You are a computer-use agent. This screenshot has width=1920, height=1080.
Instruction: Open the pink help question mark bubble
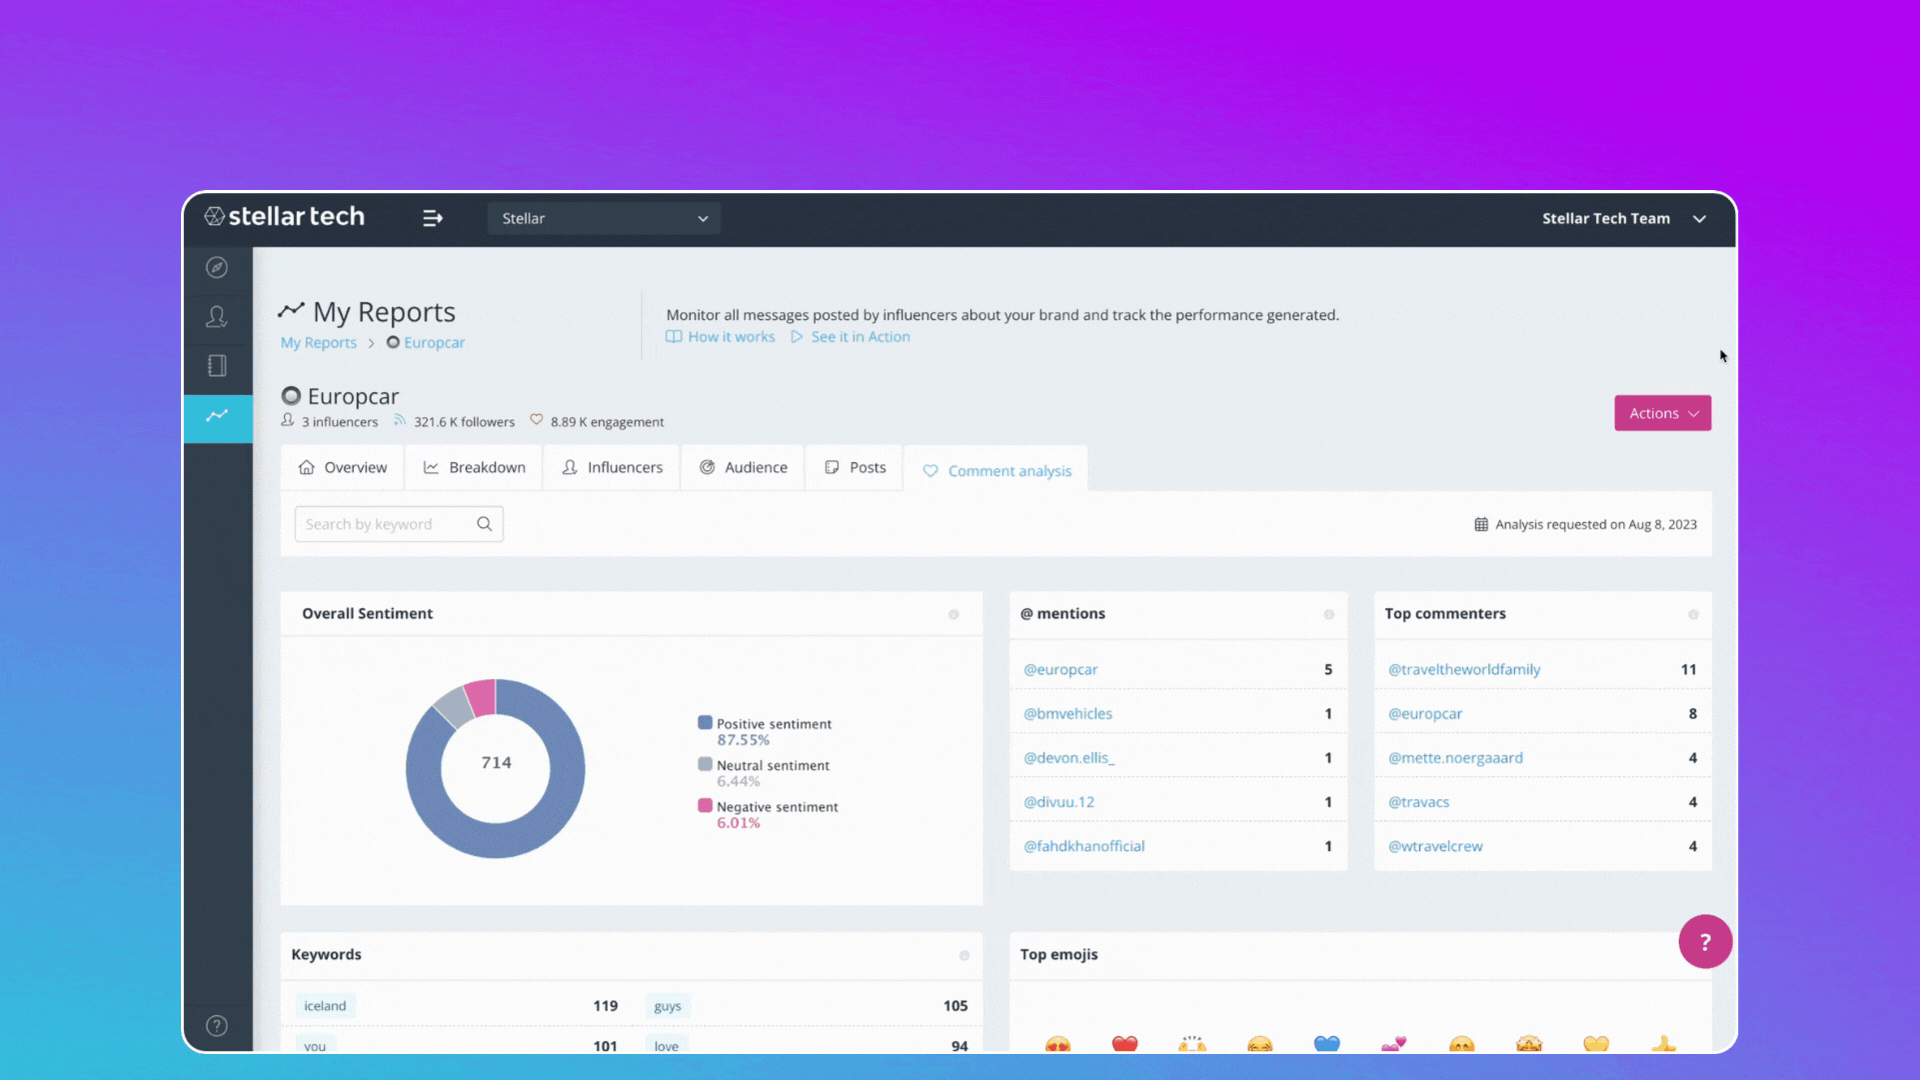click(1705, 941)
